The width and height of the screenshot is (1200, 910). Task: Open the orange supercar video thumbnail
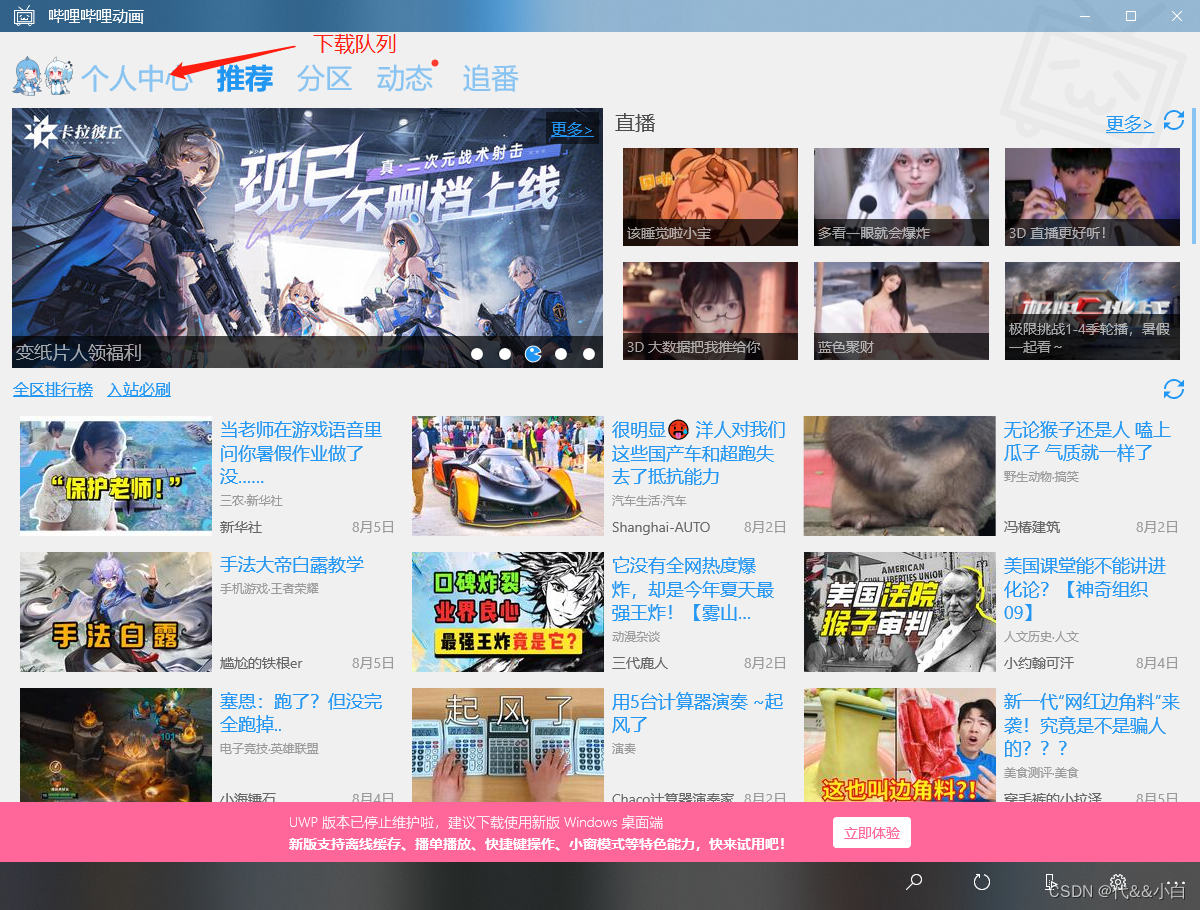(x=508, y=476)
